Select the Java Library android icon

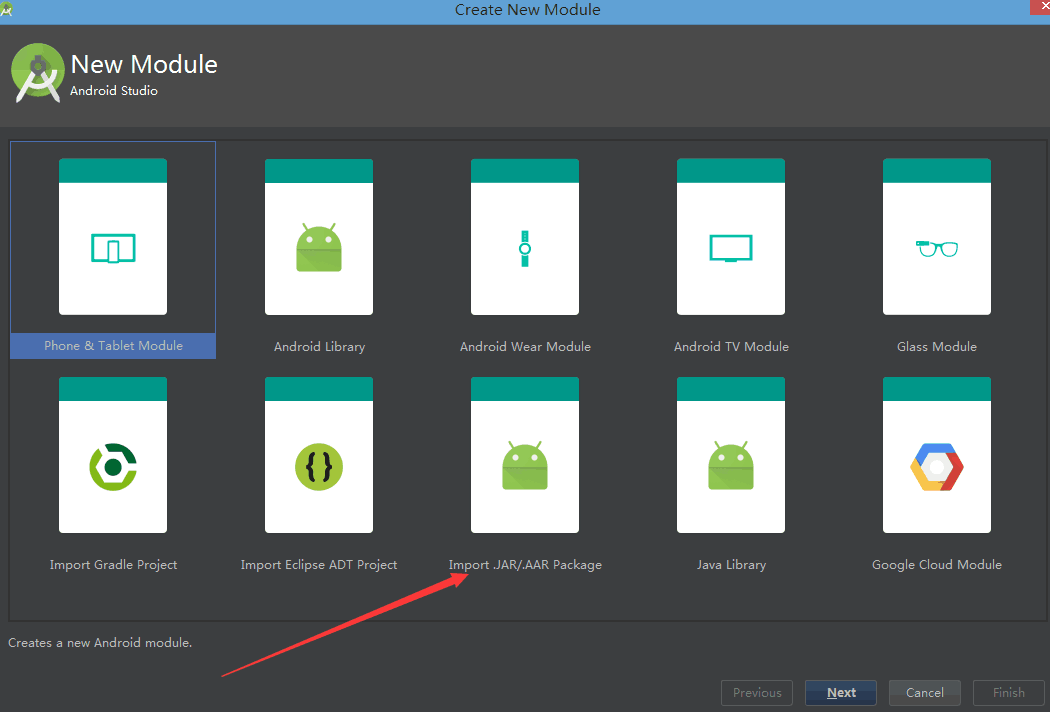point(731,466)
